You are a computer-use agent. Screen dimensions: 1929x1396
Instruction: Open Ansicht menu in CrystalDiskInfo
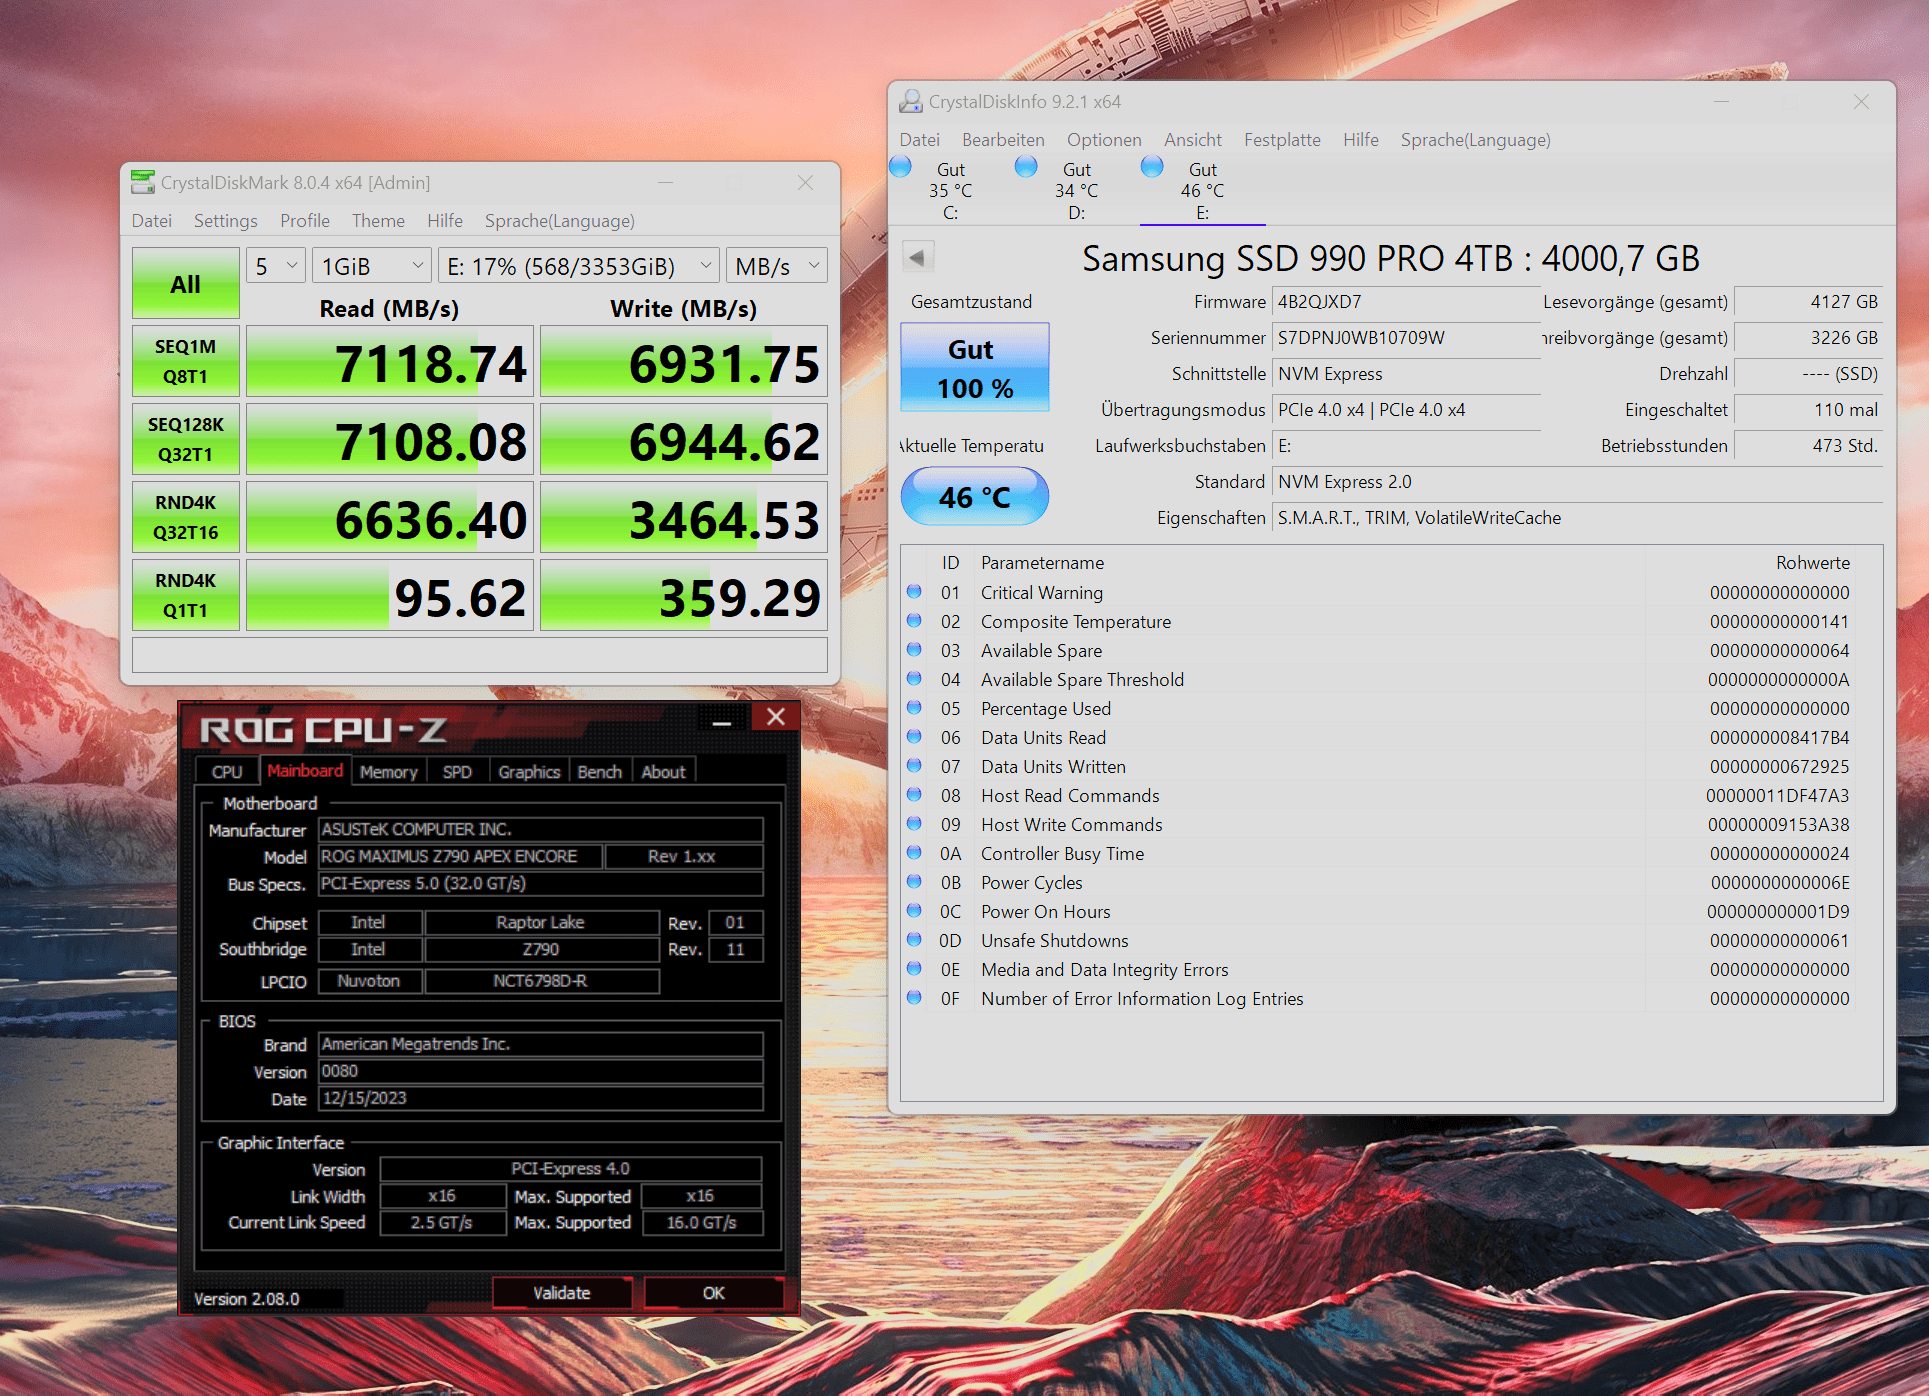point(1192,140)
